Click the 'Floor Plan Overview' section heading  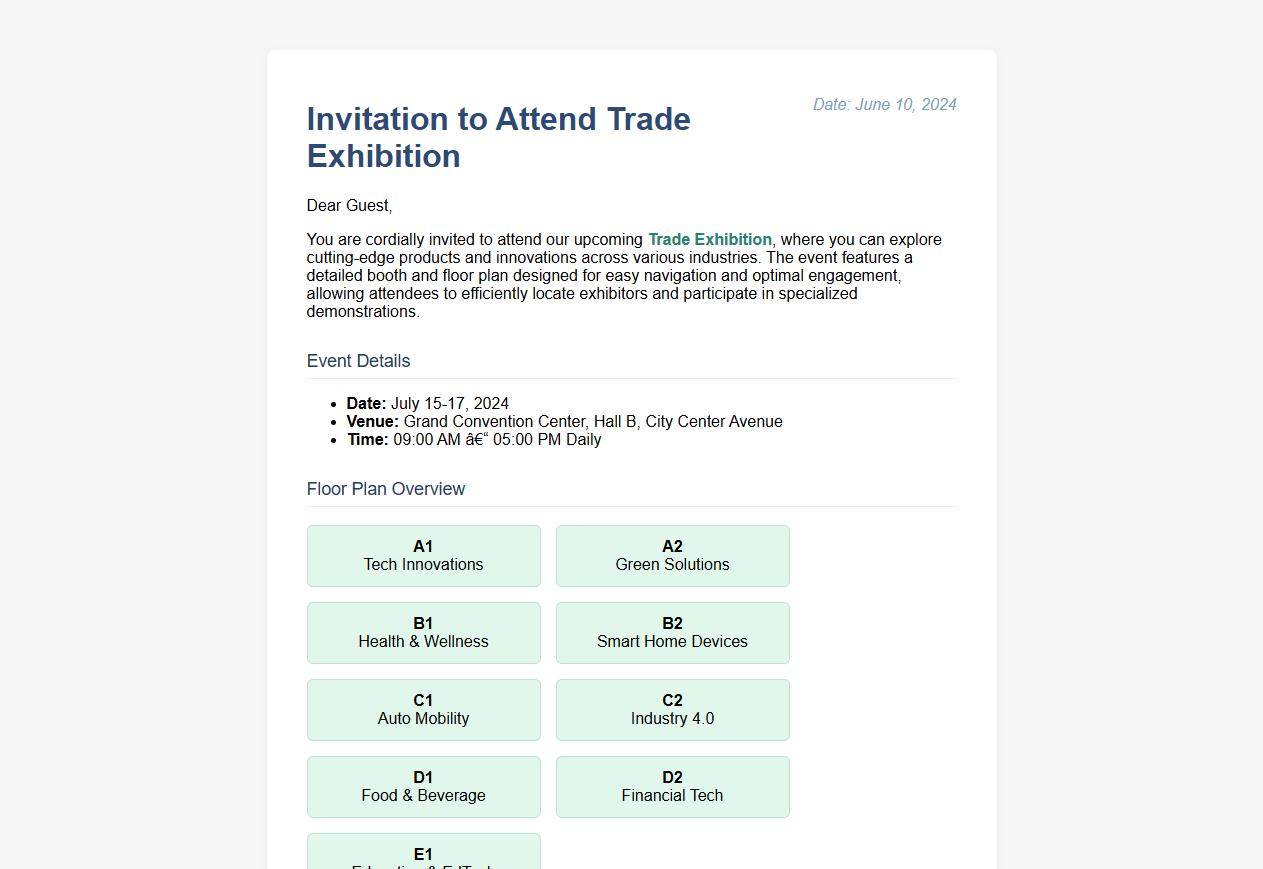[x=385, y=489]
